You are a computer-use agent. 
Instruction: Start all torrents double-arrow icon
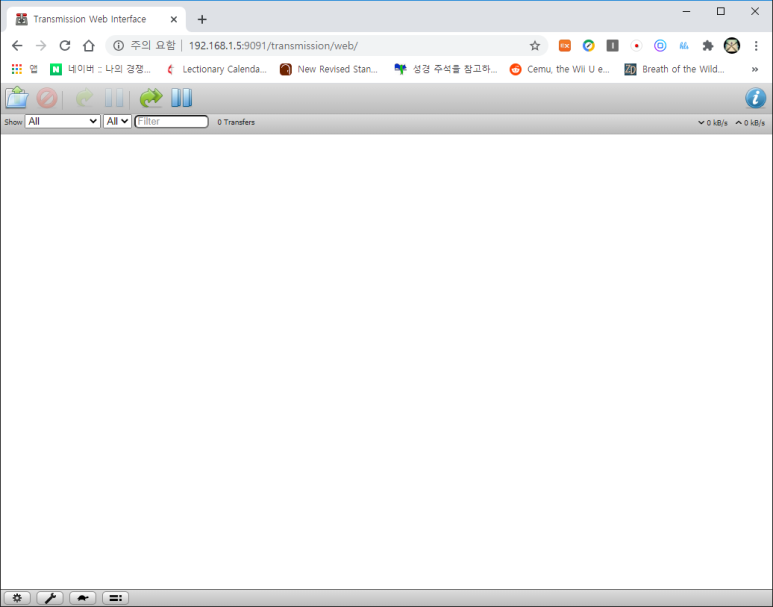point(151,98)
